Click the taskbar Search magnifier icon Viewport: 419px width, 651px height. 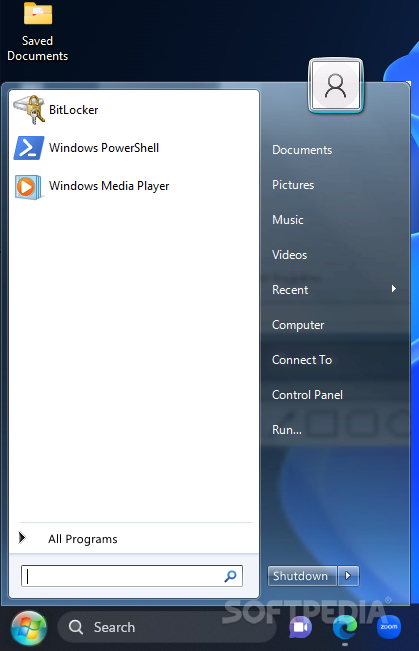76,627
